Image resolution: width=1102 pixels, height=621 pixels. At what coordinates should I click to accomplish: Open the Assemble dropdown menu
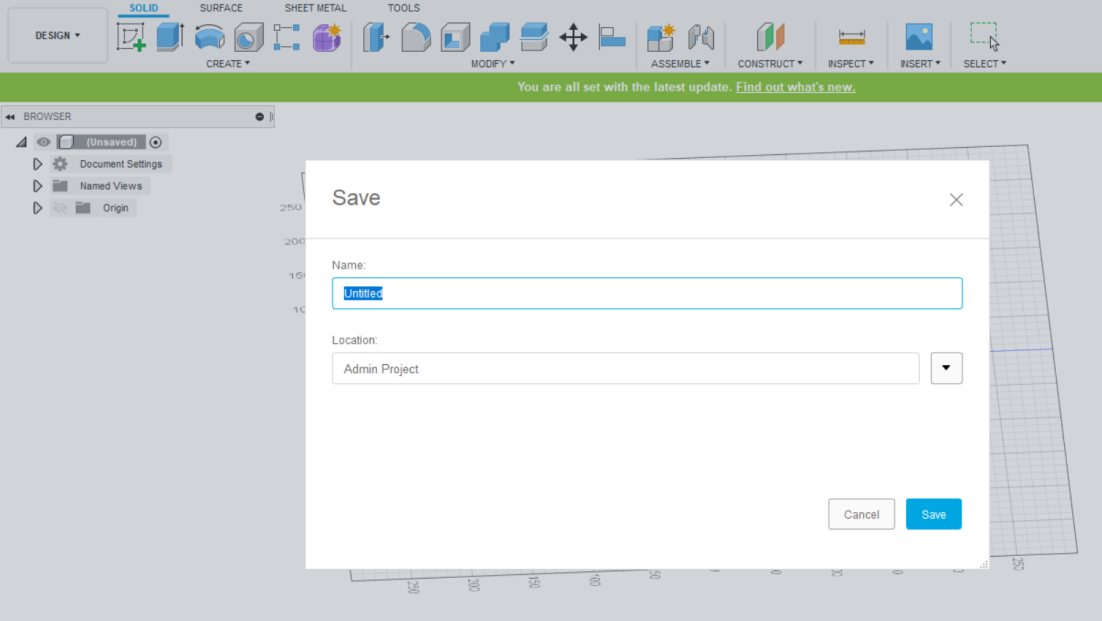coord(680,63)
